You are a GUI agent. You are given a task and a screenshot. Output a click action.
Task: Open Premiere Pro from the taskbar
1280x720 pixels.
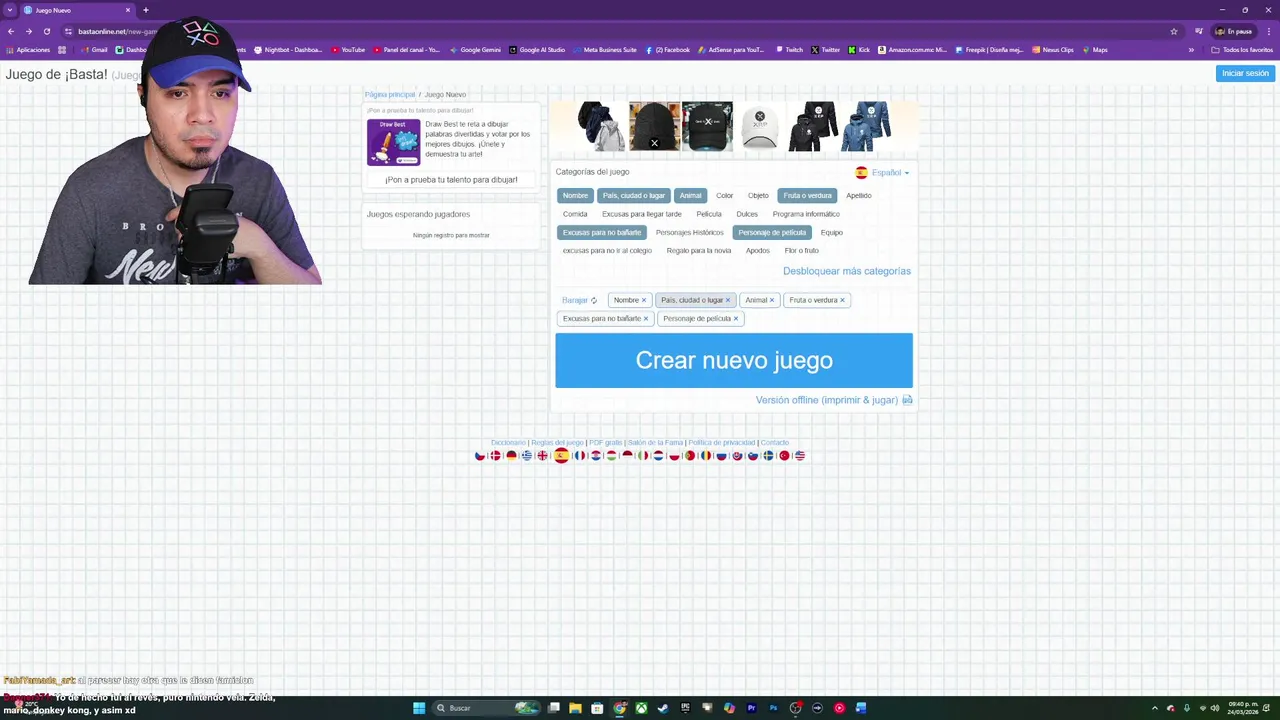[751, 708]
